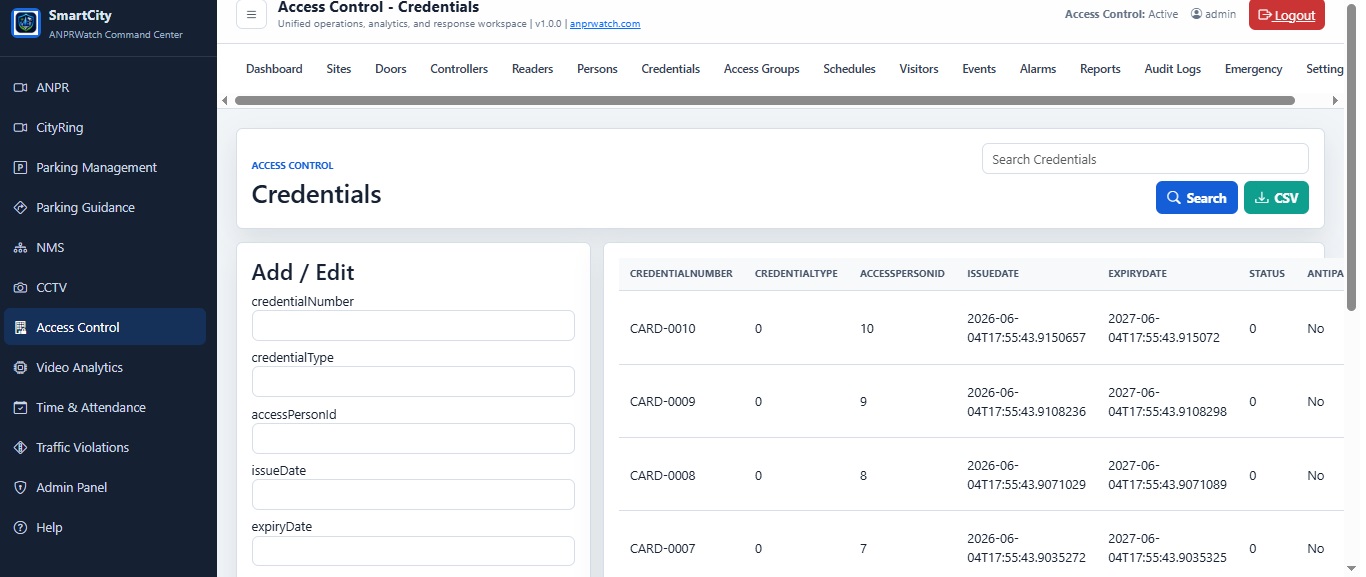Switch to the Controllers tab
The width and height of the screenshot is (1366, 577).
[x=459, y=69]
